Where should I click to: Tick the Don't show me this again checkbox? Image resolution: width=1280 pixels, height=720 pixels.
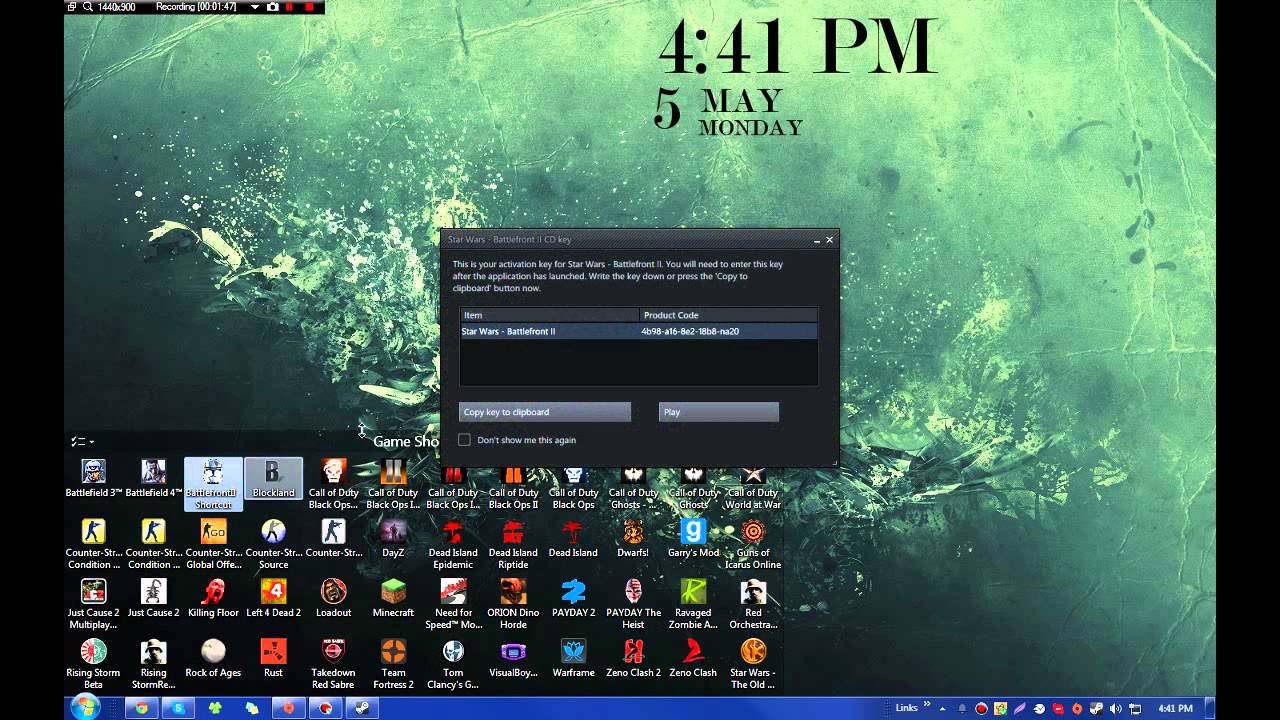(x=464, y=440)
